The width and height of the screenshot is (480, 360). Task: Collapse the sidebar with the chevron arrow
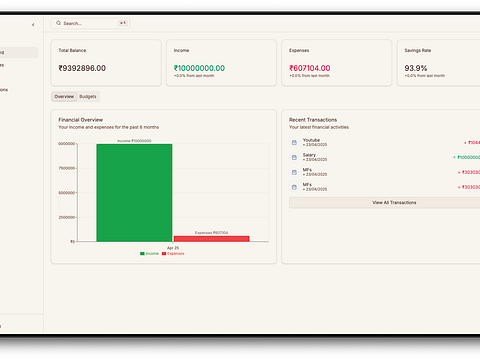tap(33, 25)
